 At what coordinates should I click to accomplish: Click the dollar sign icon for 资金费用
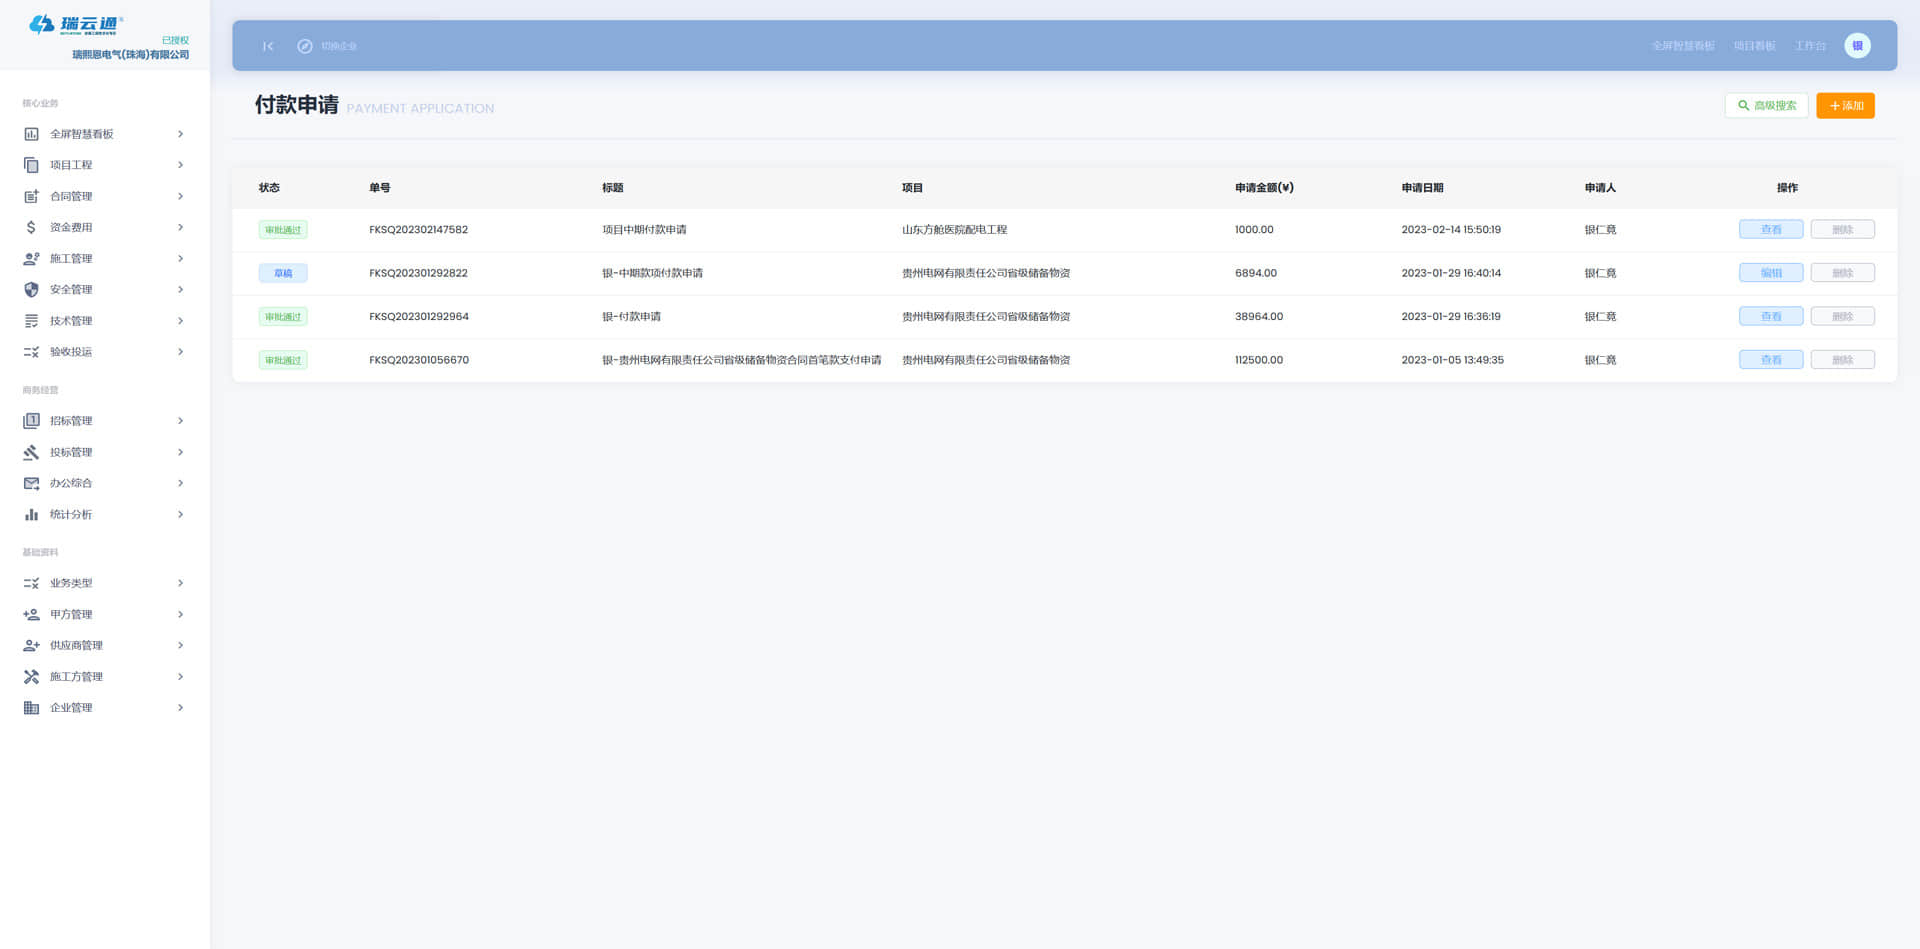31,227
